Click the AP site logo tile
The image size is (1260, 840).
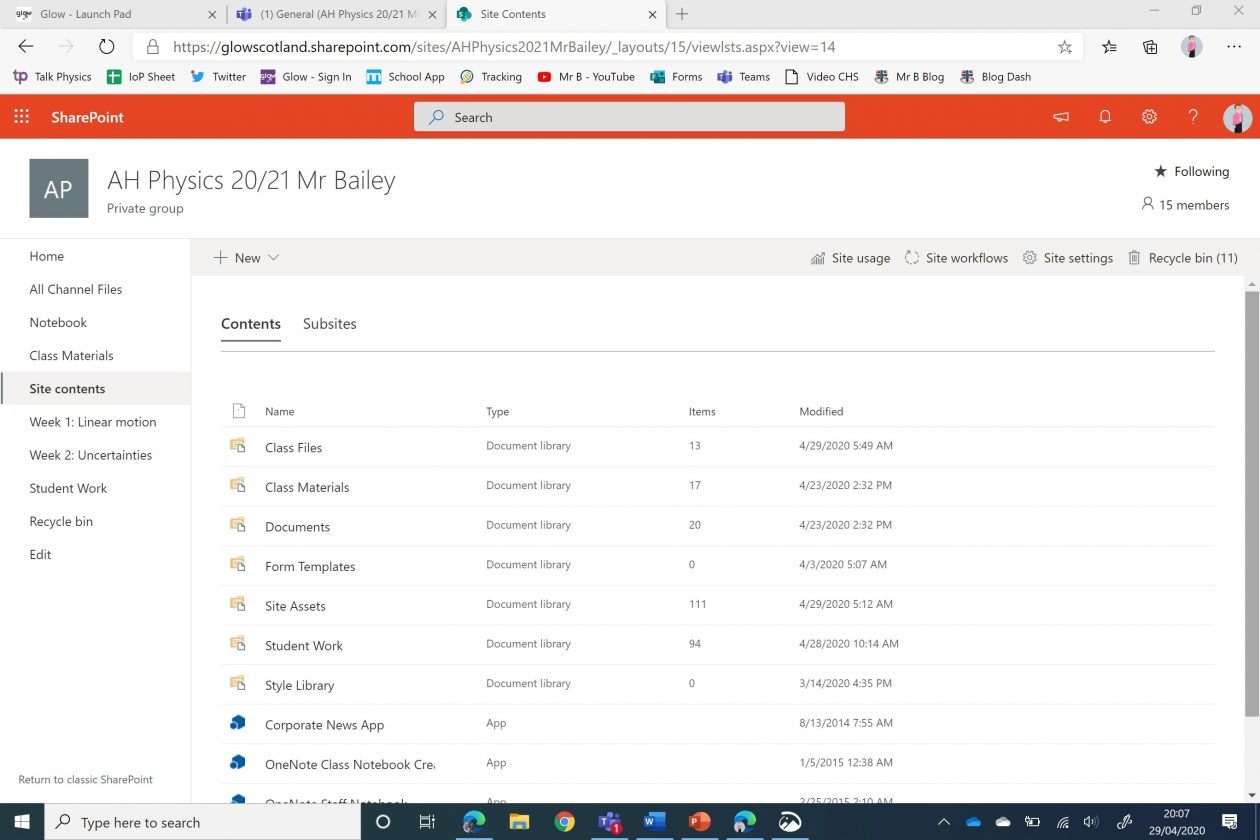pos(58,188)
